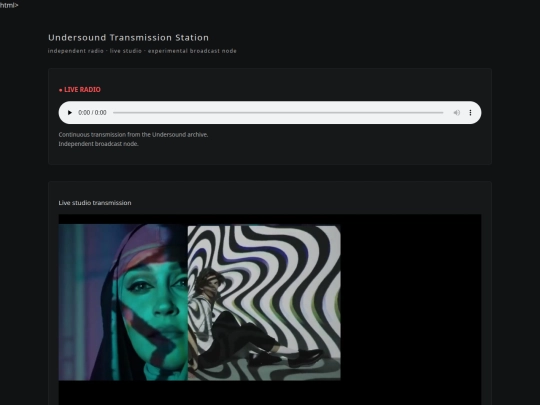This screenshot has height=405, width=540.
Task: Click the 0:00 / 0:00 time display
Action: [x=92, y=113]
